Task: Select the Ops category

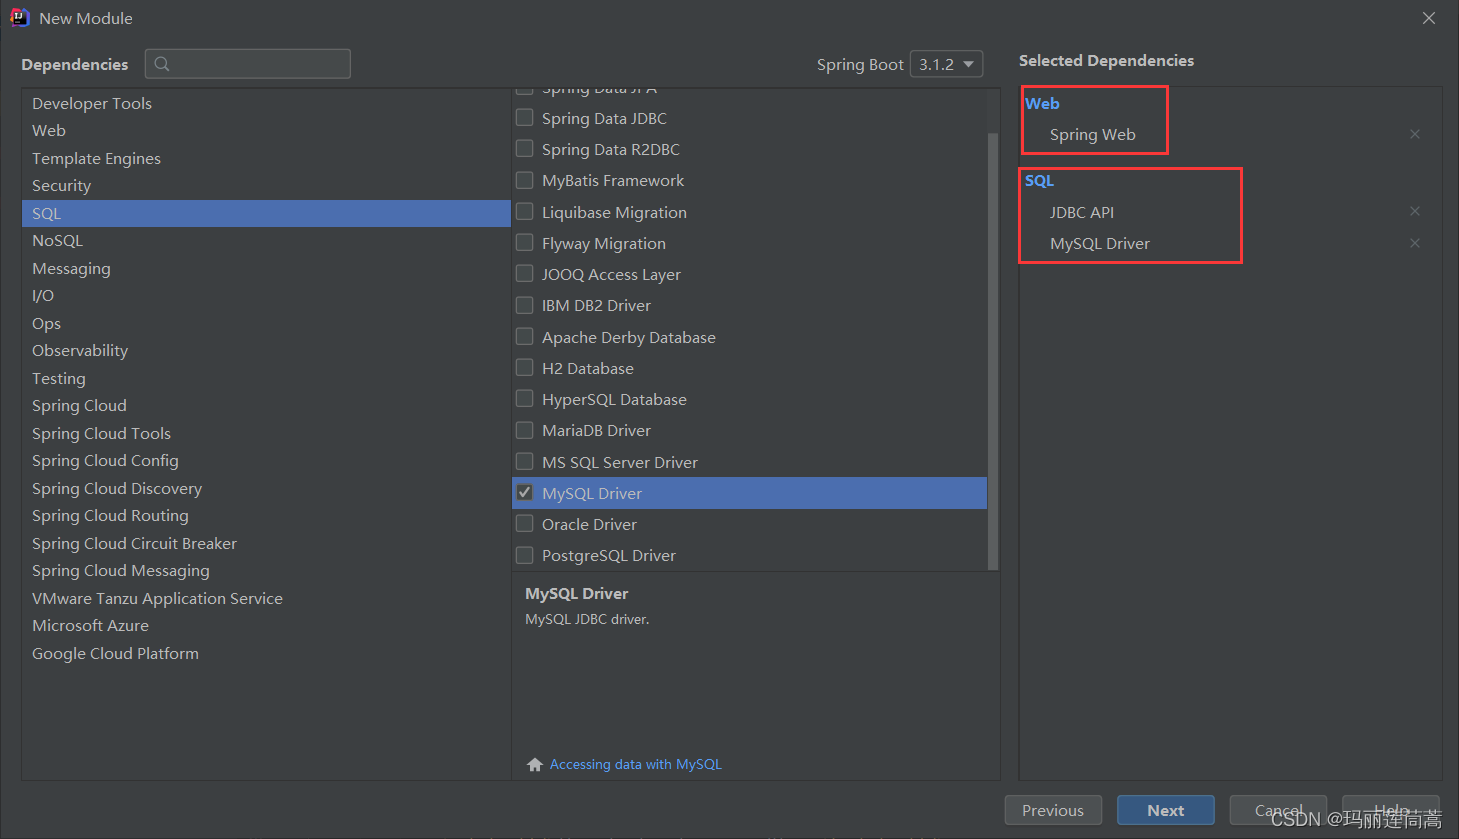Action: 266,323
